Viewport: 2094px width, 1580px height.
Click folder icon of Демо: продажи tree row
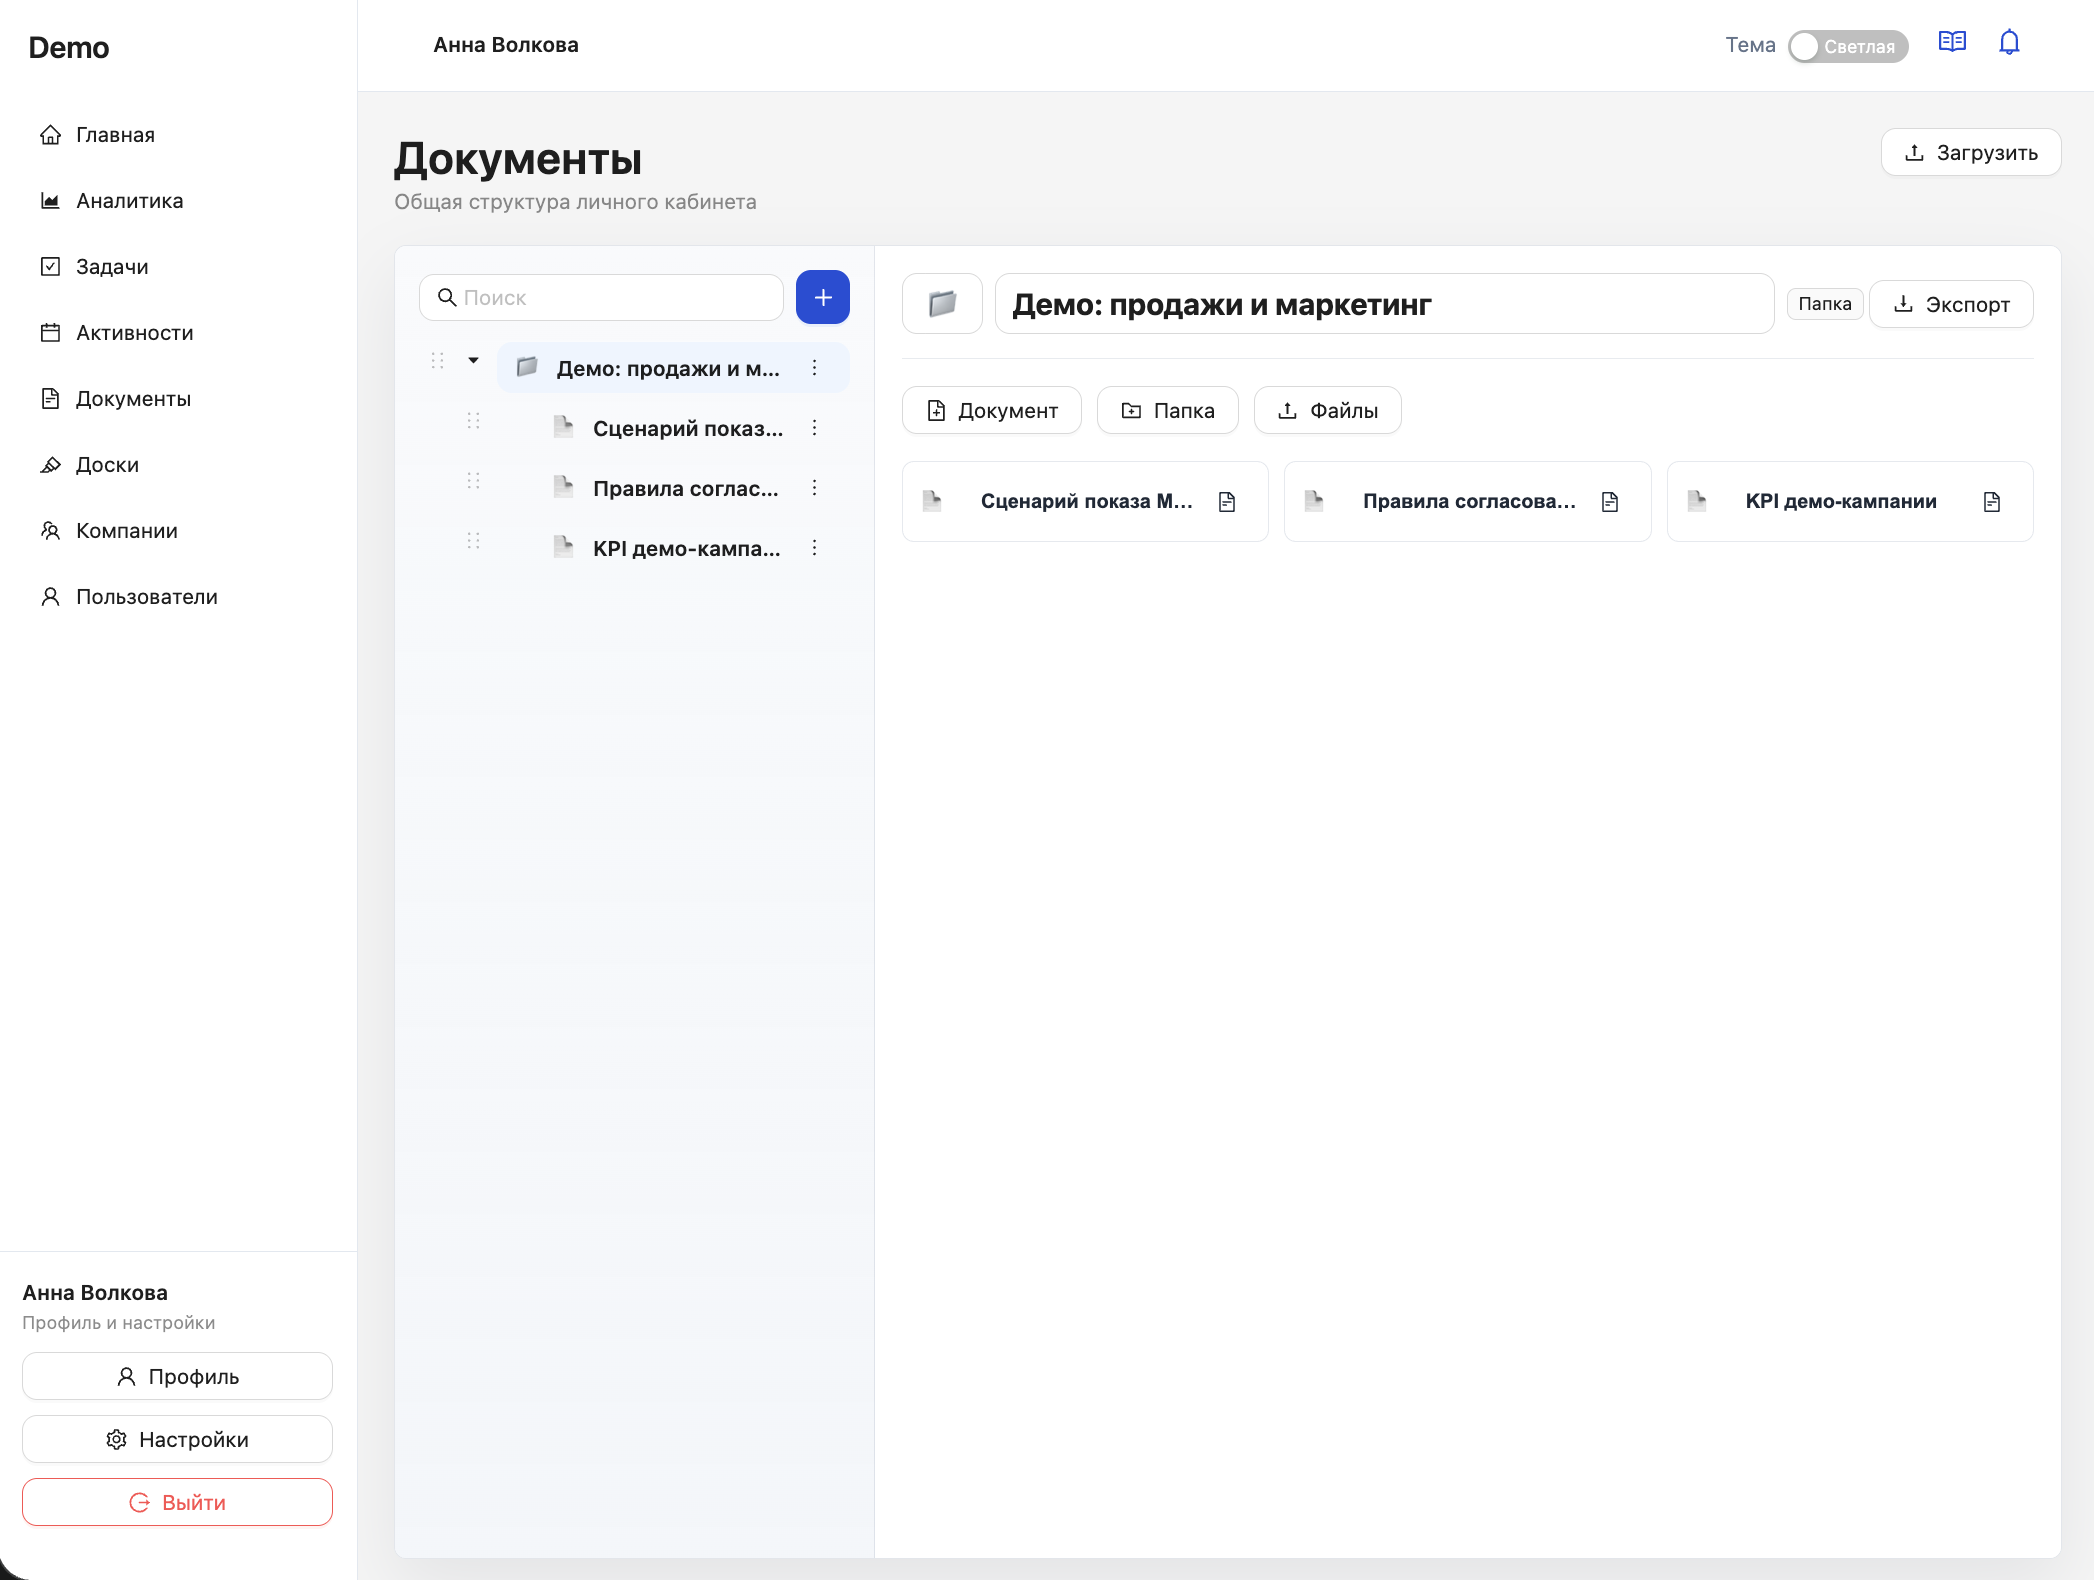click(527, 367)
